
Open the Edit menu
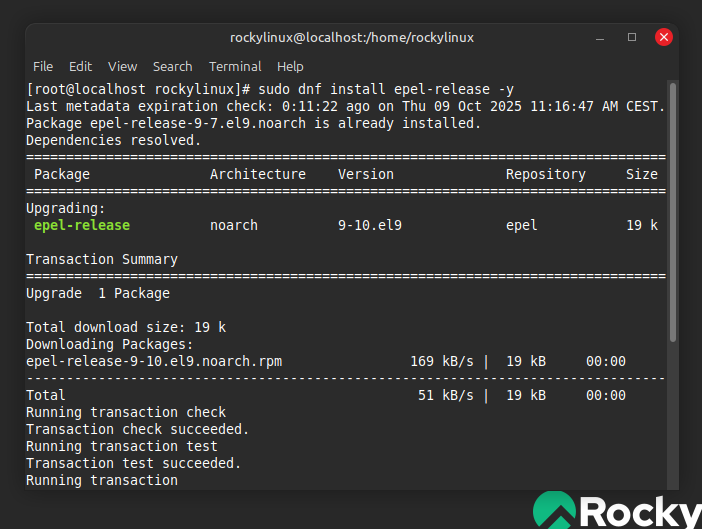point(80,66)
